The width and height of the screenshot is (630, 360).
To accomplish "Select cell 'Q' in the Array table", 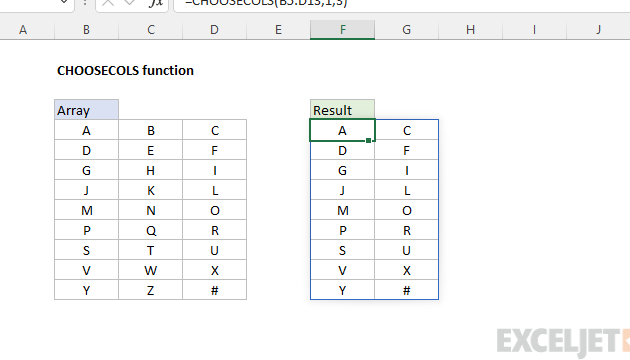I will tap(151, 230).
